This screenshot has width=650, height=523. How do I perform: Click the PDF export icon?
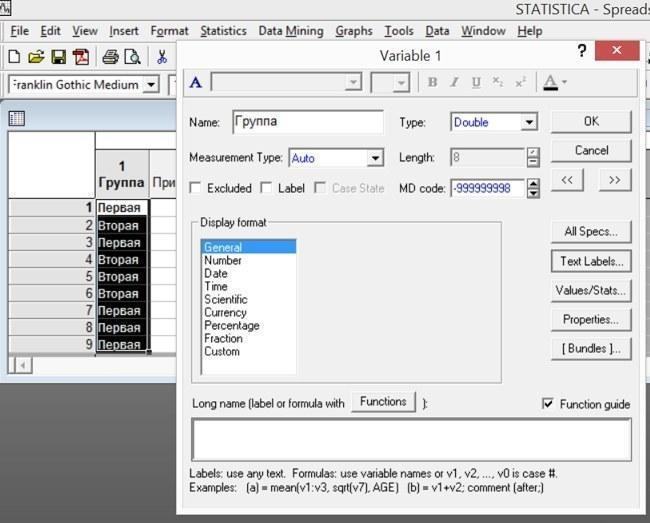[81, 57]
